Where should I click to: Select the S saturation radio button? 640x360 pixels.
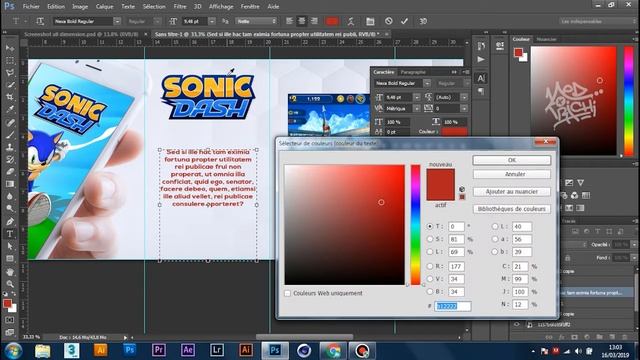coord(429,239)
